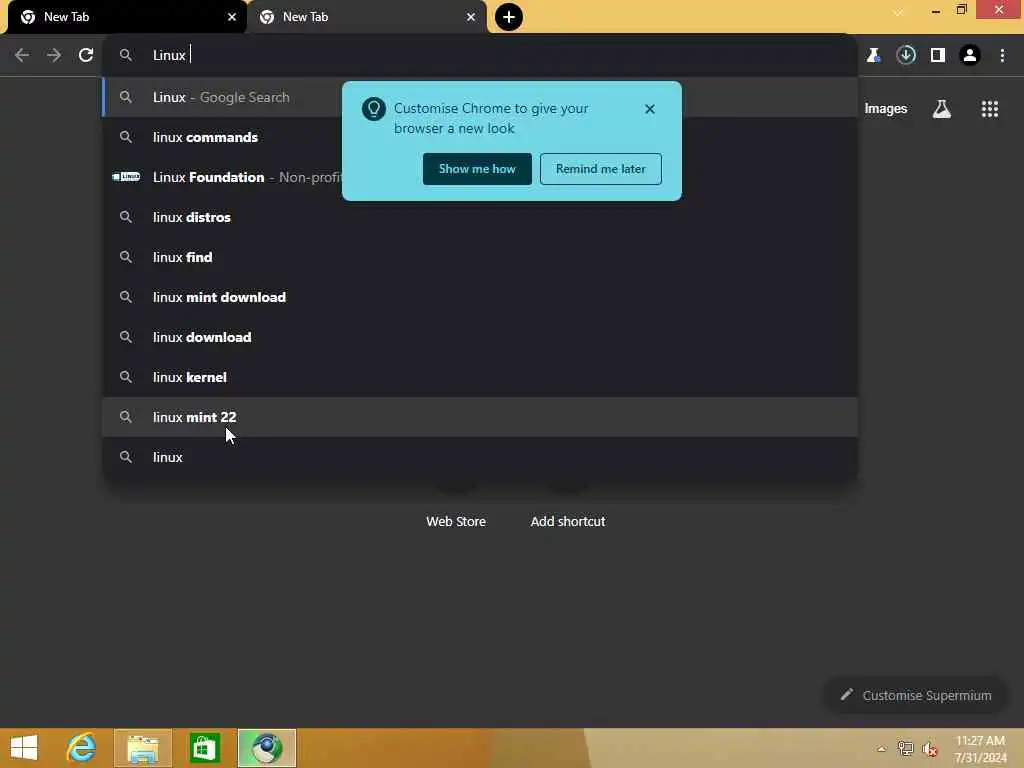The image size is (1024, 768).
Task: Open the tab search chevron in the title bar
Action: click(x=899, y=12)
